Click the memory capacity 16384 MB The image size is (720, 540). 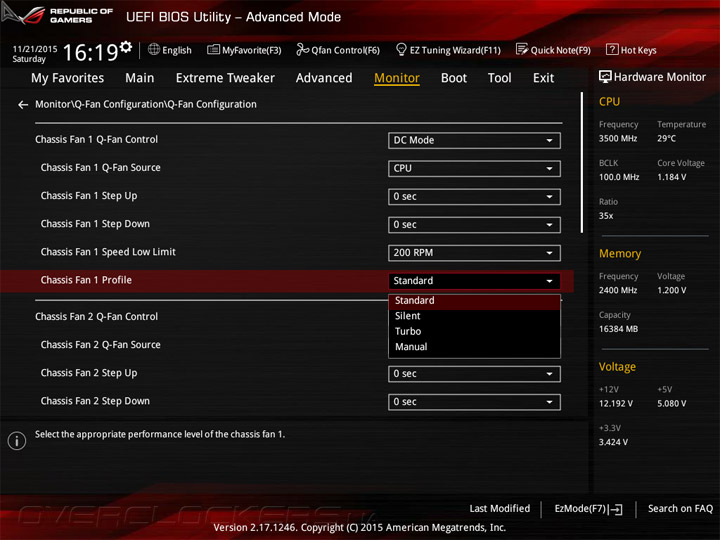pos(619,329)
